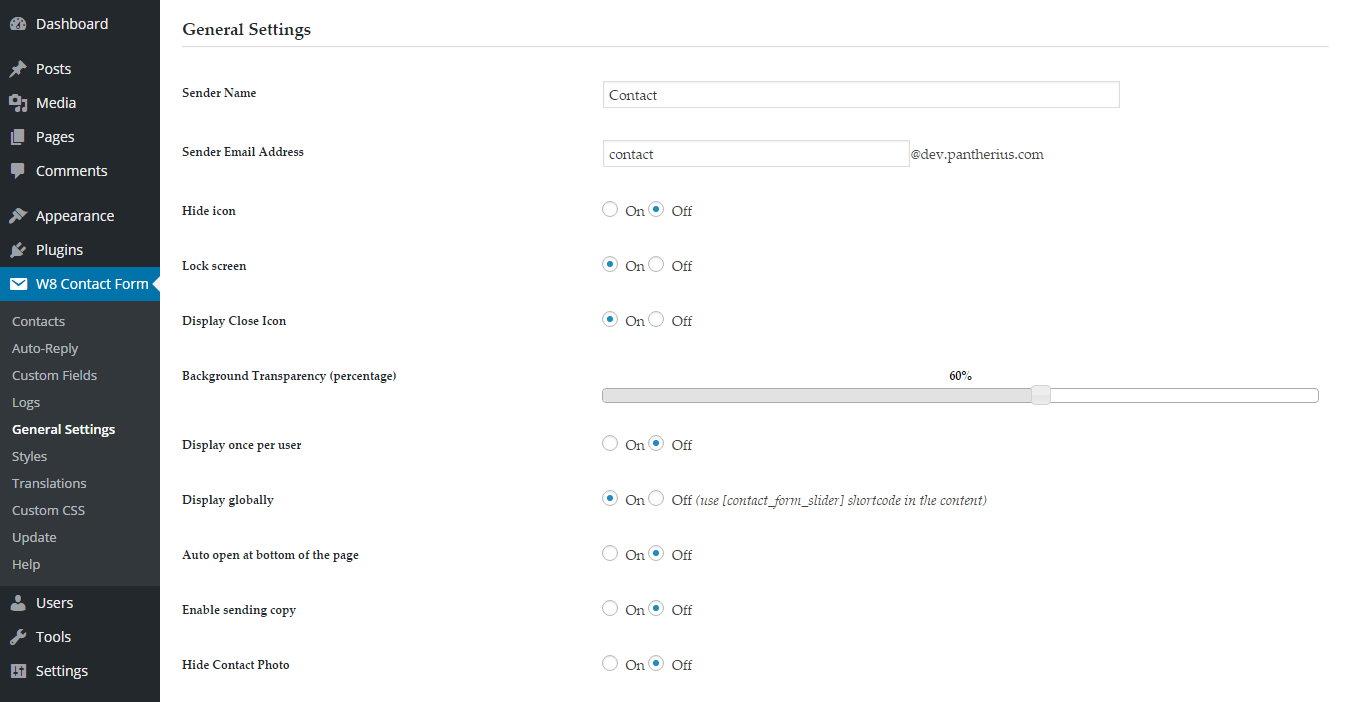Click the Users person icon
This screenshot has width=1347, height=702.
(18, 603)
